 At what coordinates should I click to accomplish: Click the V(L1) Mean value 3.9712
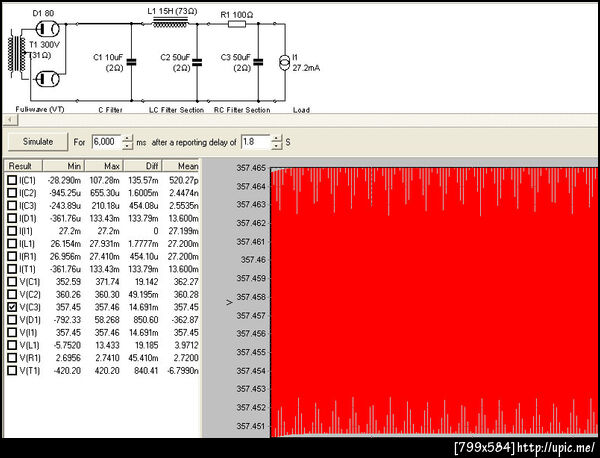pyautogui.click(x=186, y=345)
